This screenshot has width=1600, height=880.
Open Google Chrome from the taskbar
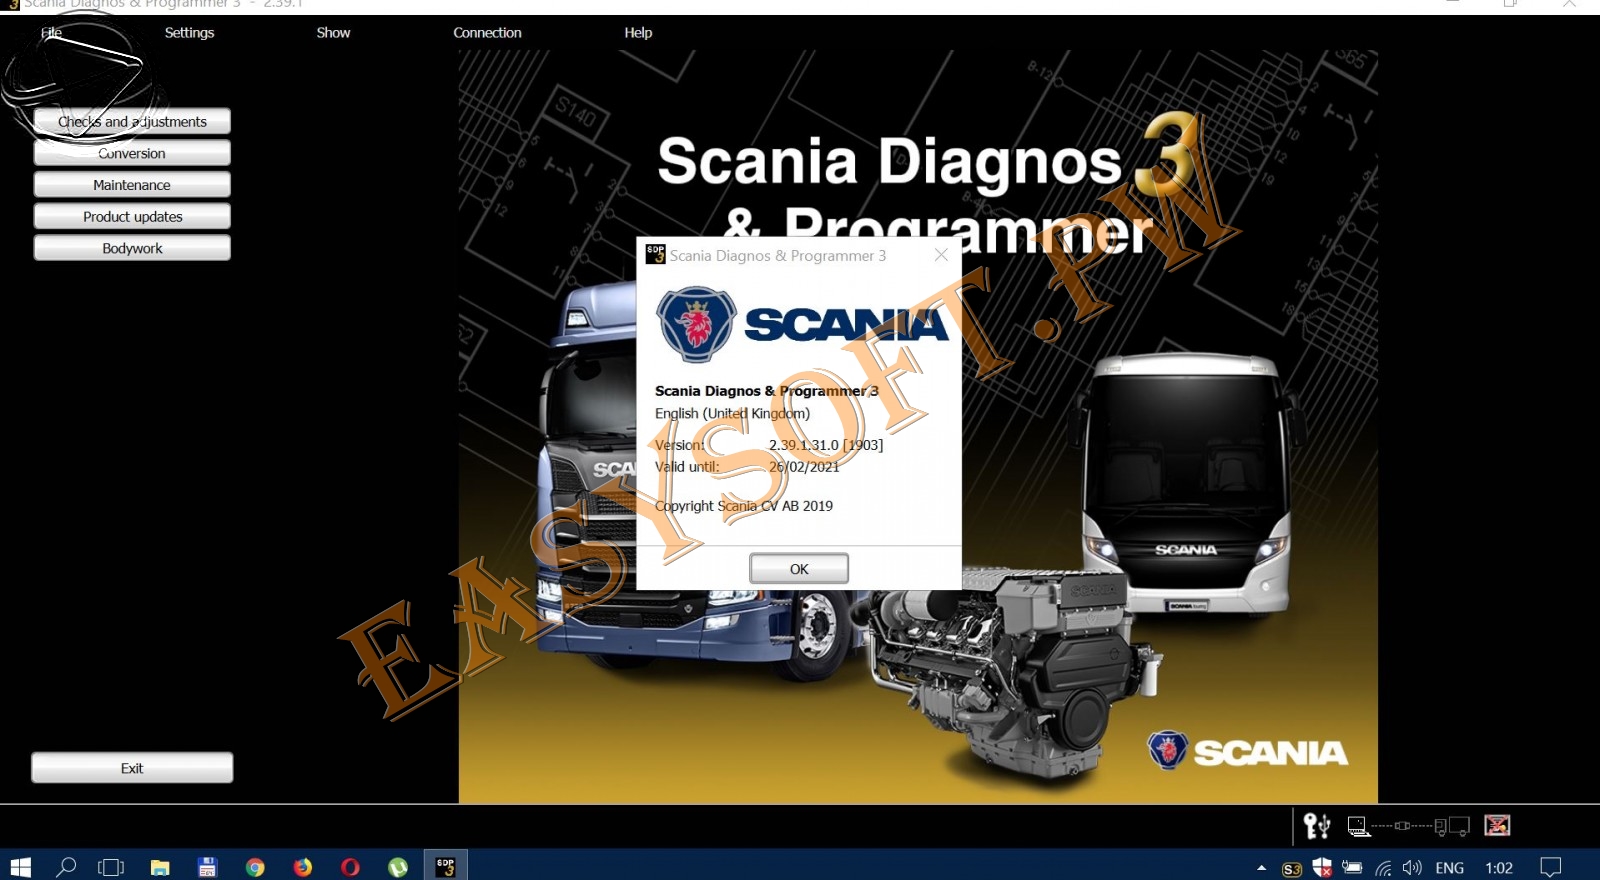(x=255, y=867)
